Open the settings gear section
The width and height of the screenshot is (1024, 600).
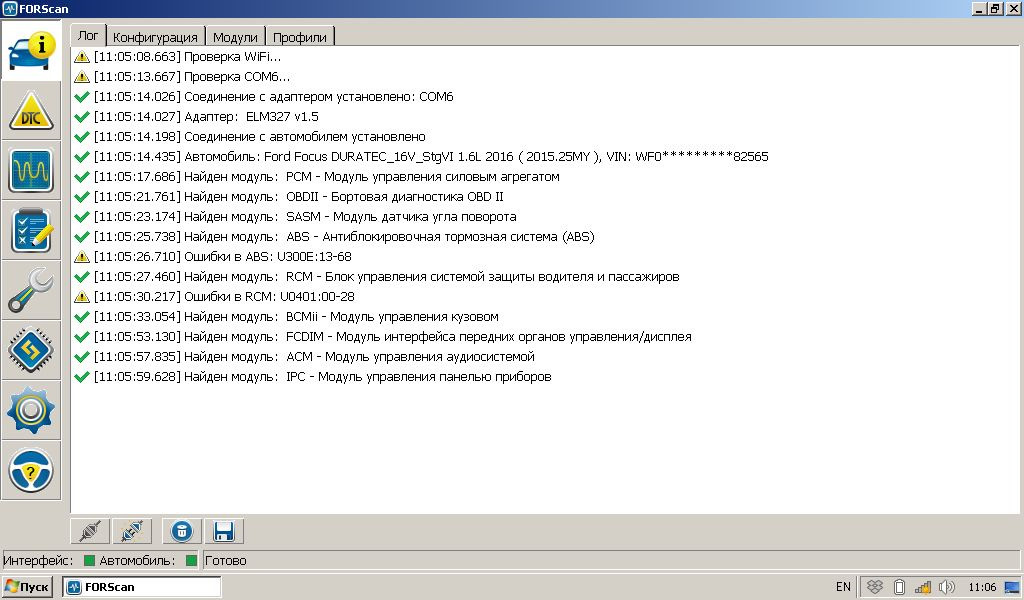click(31, 411)
